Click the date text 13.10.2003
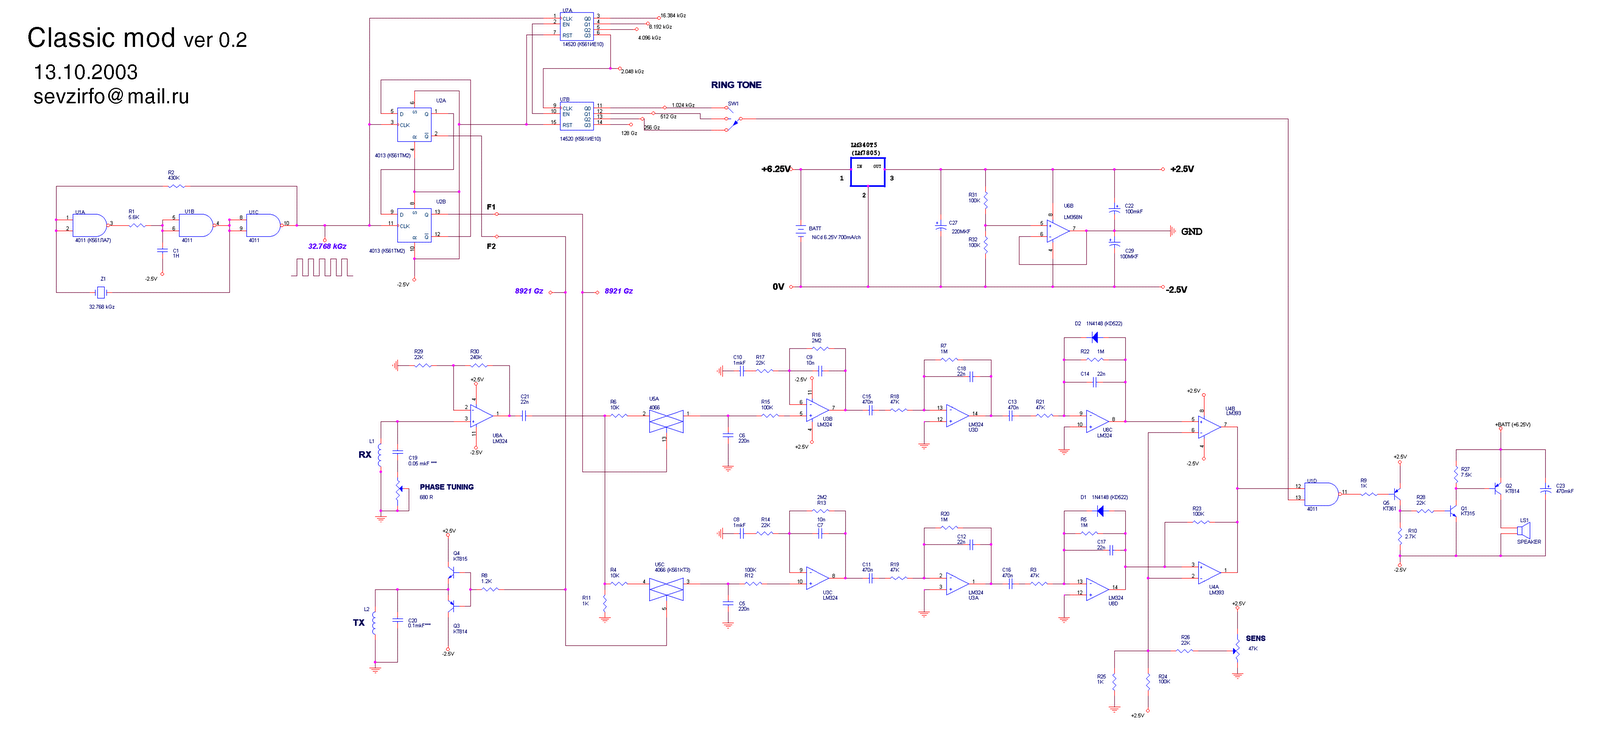 85,72
